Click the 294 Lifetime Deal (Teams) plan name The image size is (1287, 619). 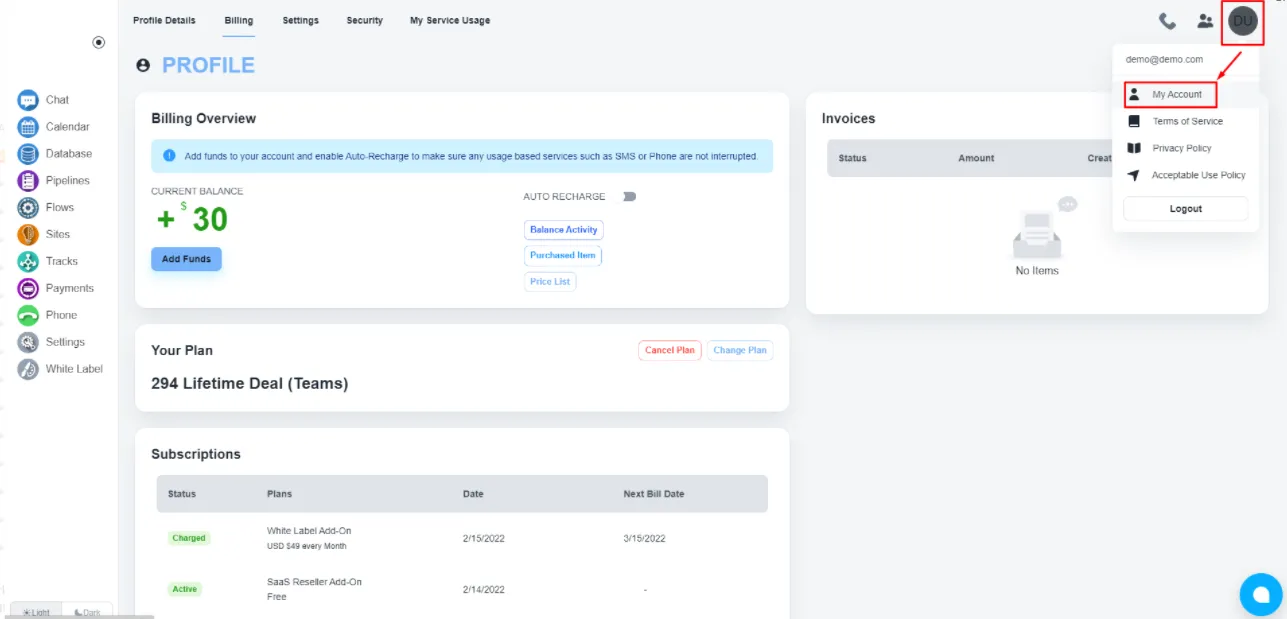(249, 383)
